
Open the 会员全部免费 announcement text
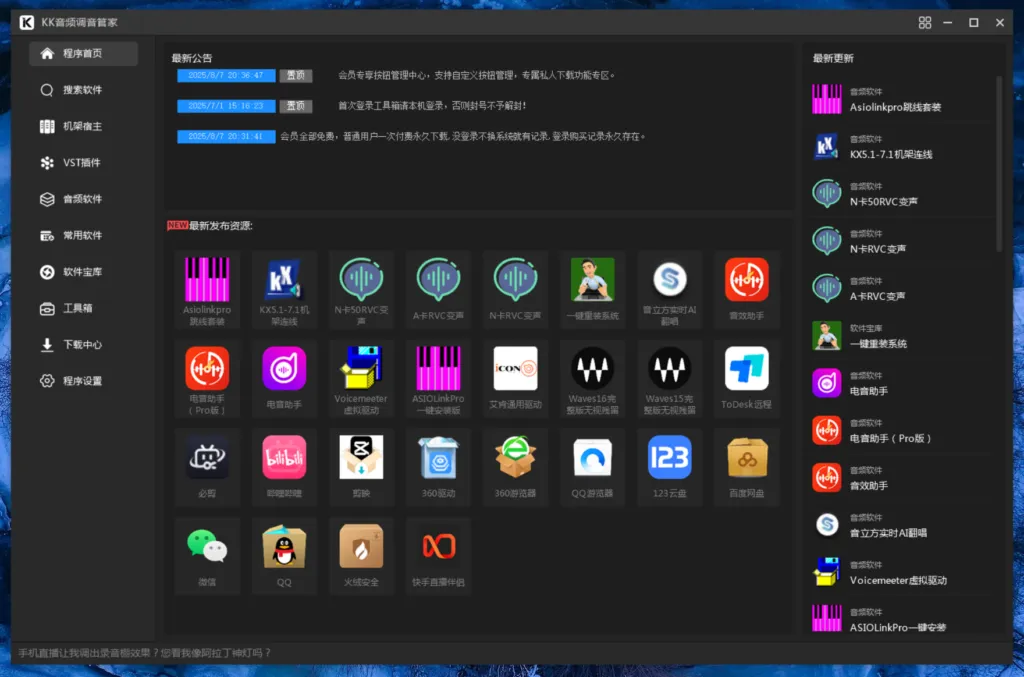click(463, 136)
